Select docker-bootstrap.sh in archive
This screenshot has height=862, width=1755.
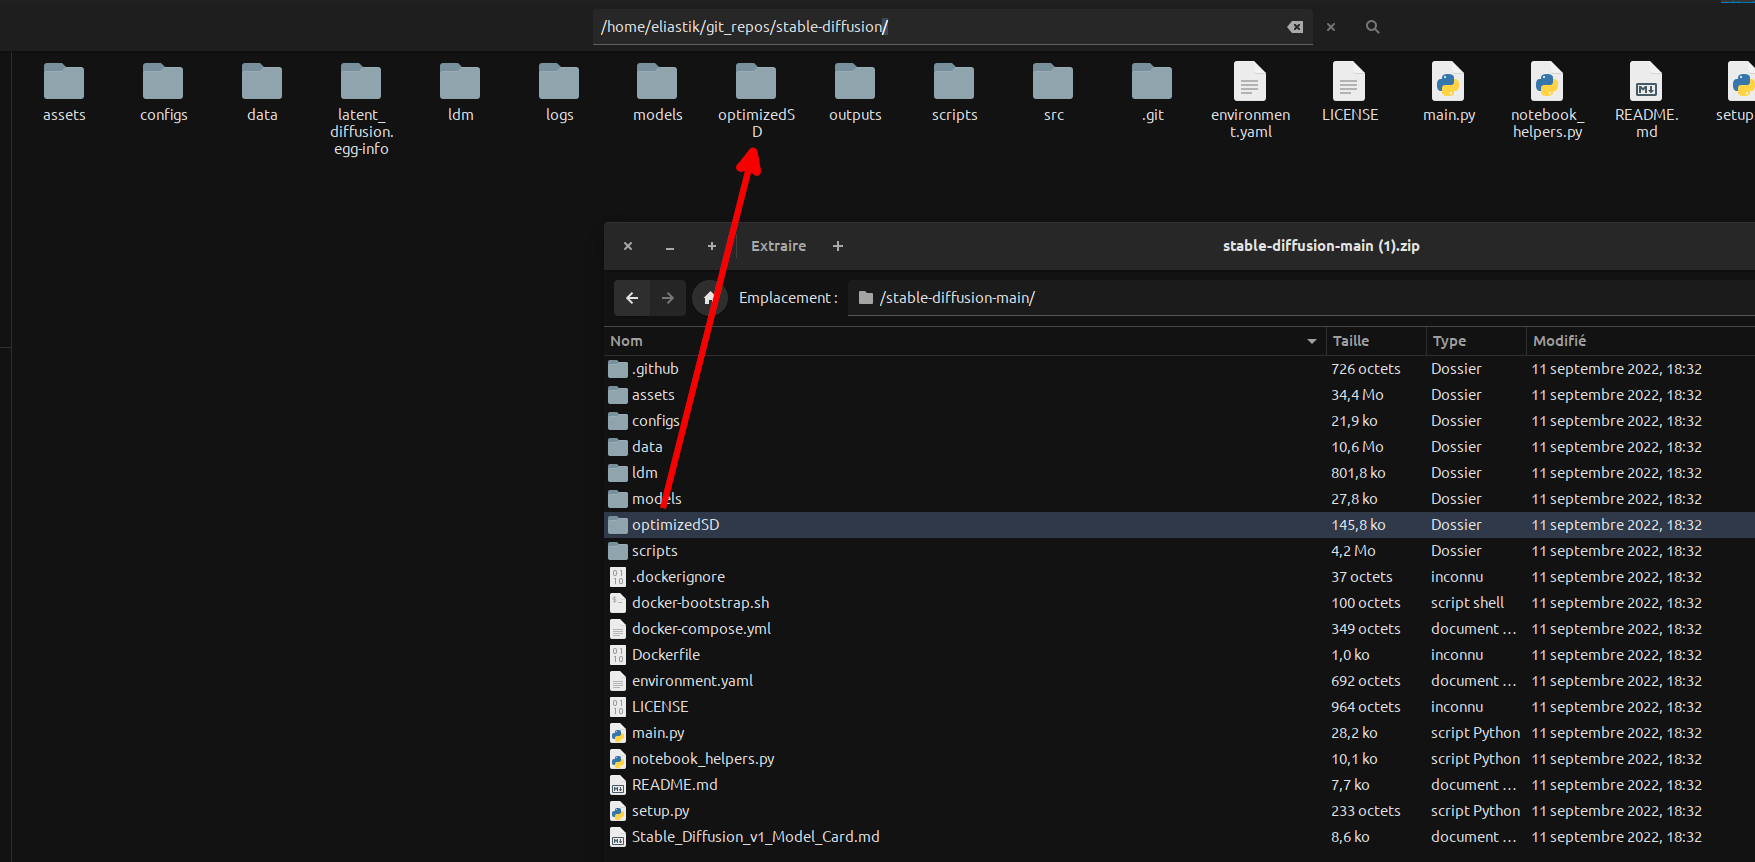coord(1179,603)
